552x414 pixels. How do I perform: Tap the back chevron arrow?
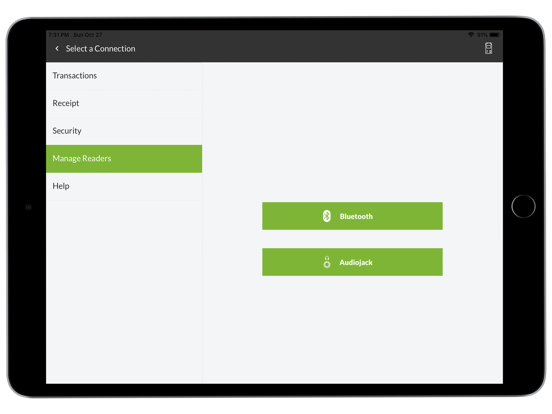click(x=57, y=49)
